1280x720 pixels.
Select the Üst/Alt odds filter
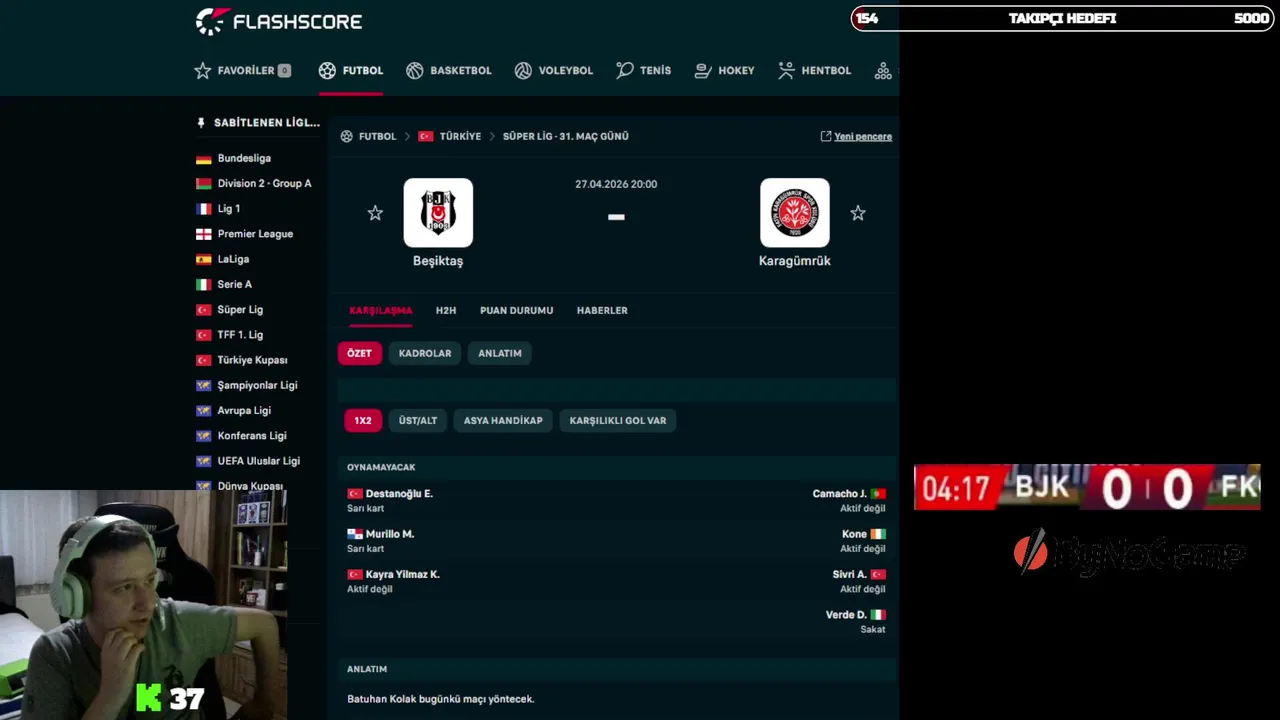(418, 420)
